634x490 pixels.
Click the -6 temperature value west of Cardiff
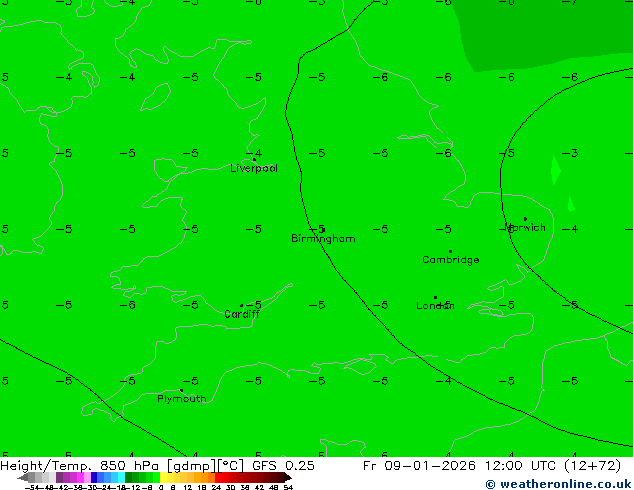128,305
